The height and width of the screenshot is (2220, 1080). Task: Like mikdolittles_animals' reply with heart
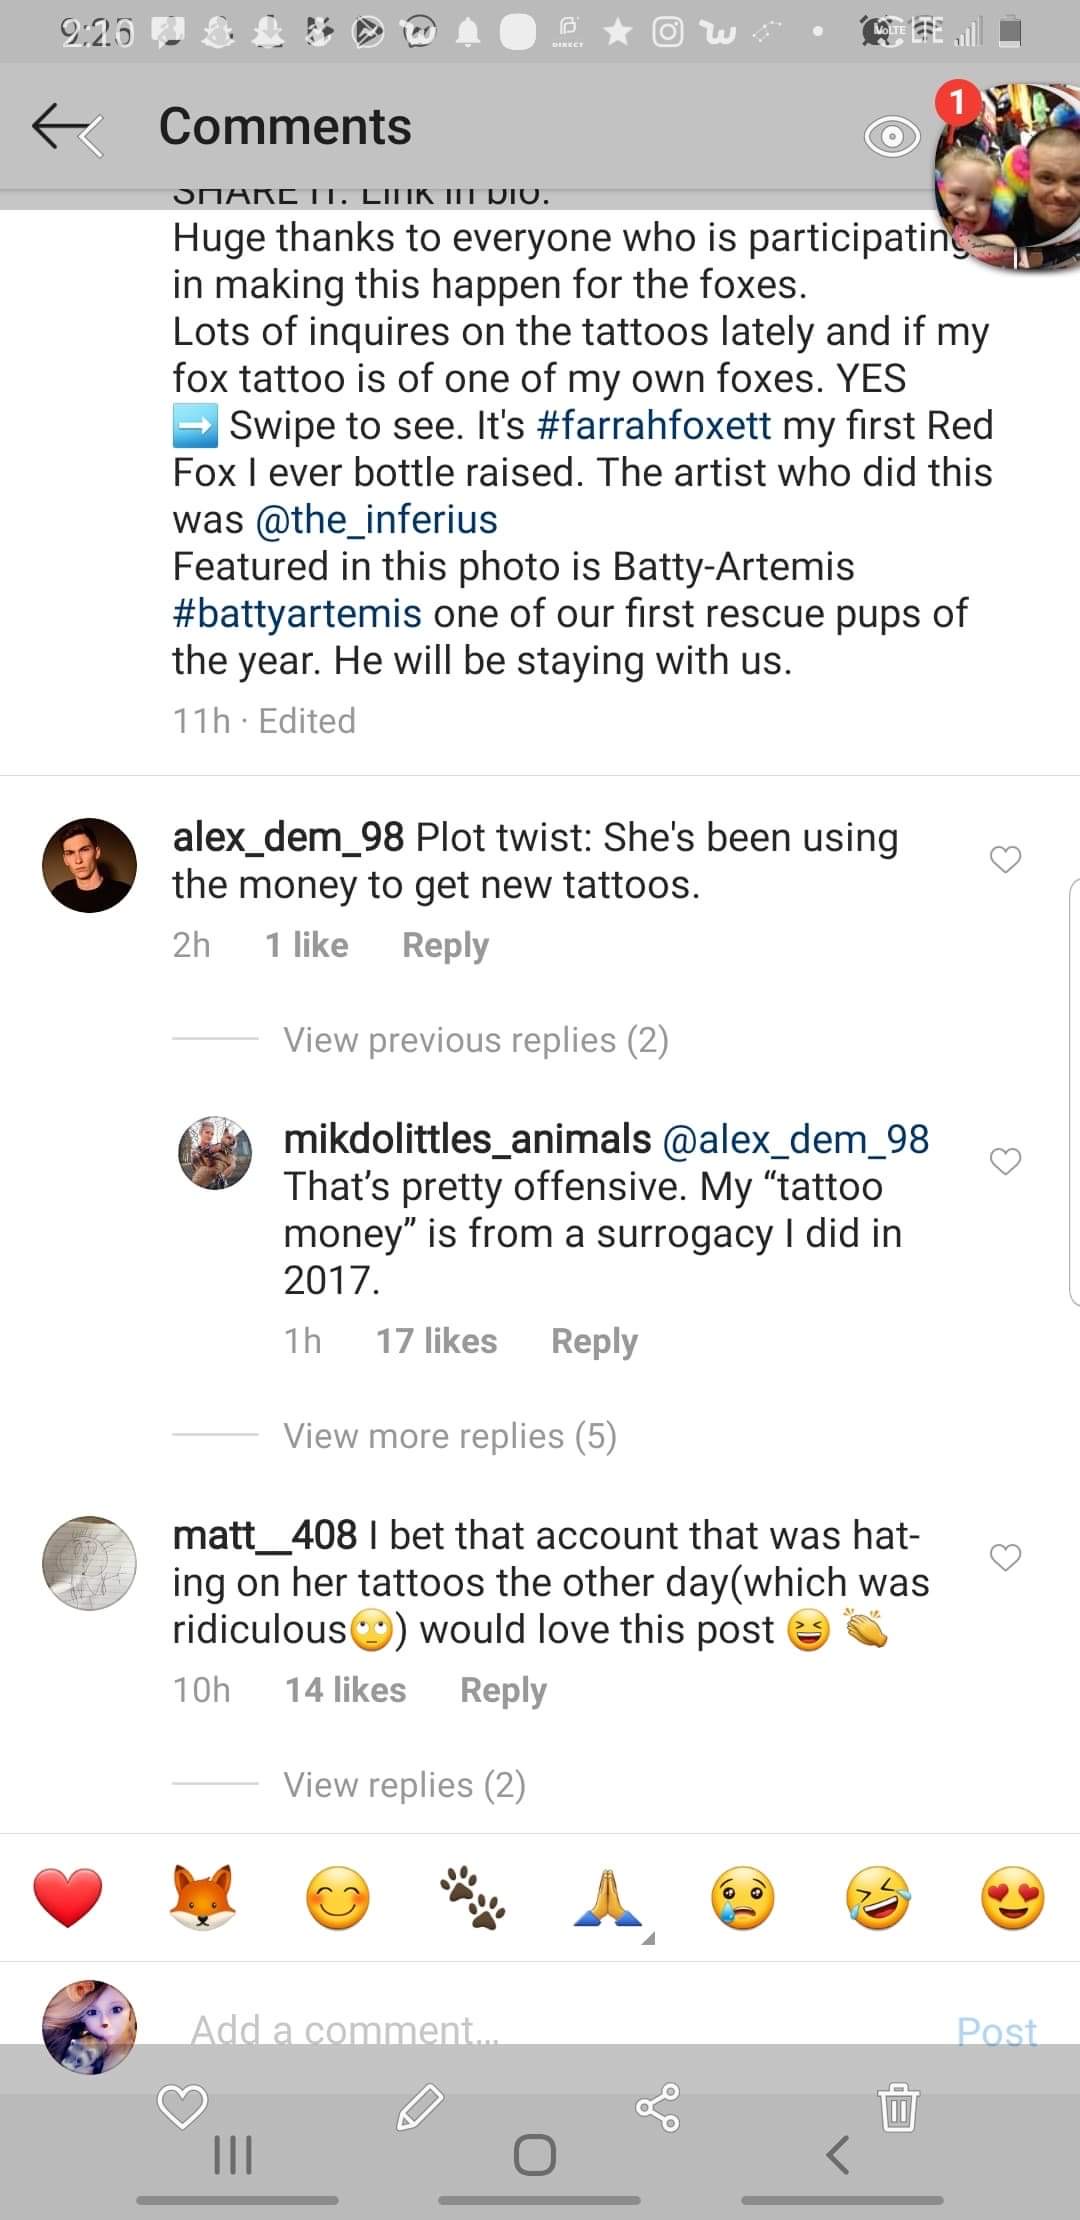coord(1005,1161)
